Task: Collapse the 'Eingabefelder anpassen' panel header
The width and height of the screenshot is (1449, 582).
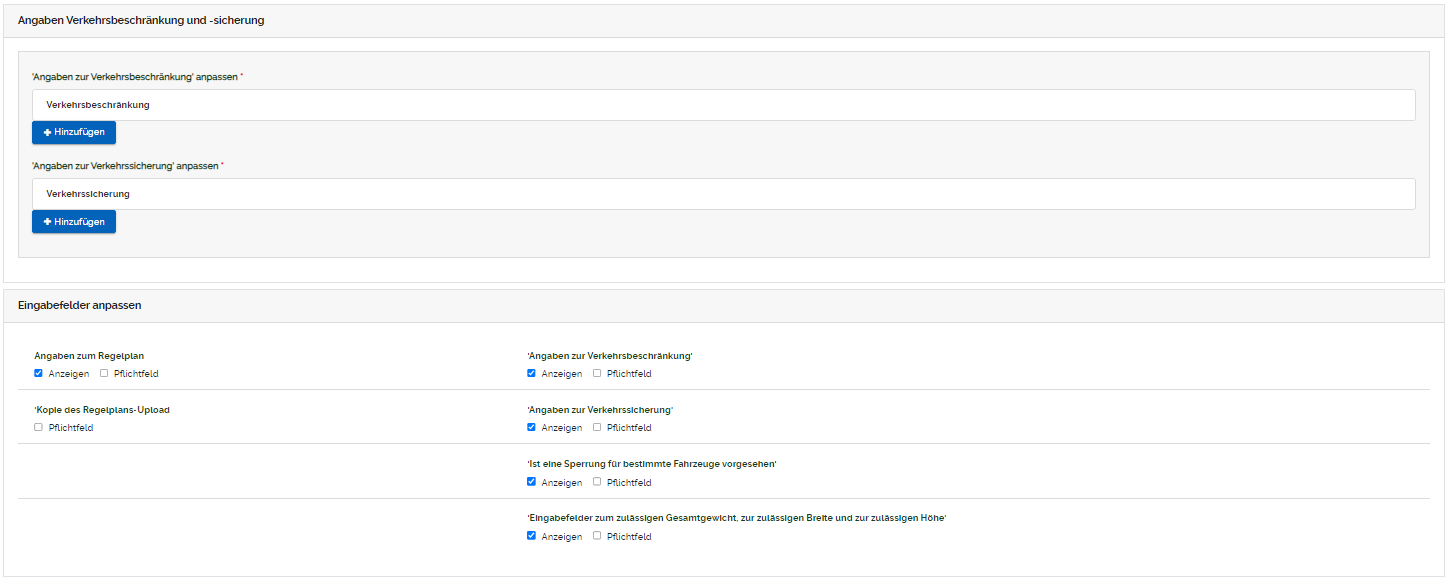Action: pyautogui.click(x=80, y=305)
